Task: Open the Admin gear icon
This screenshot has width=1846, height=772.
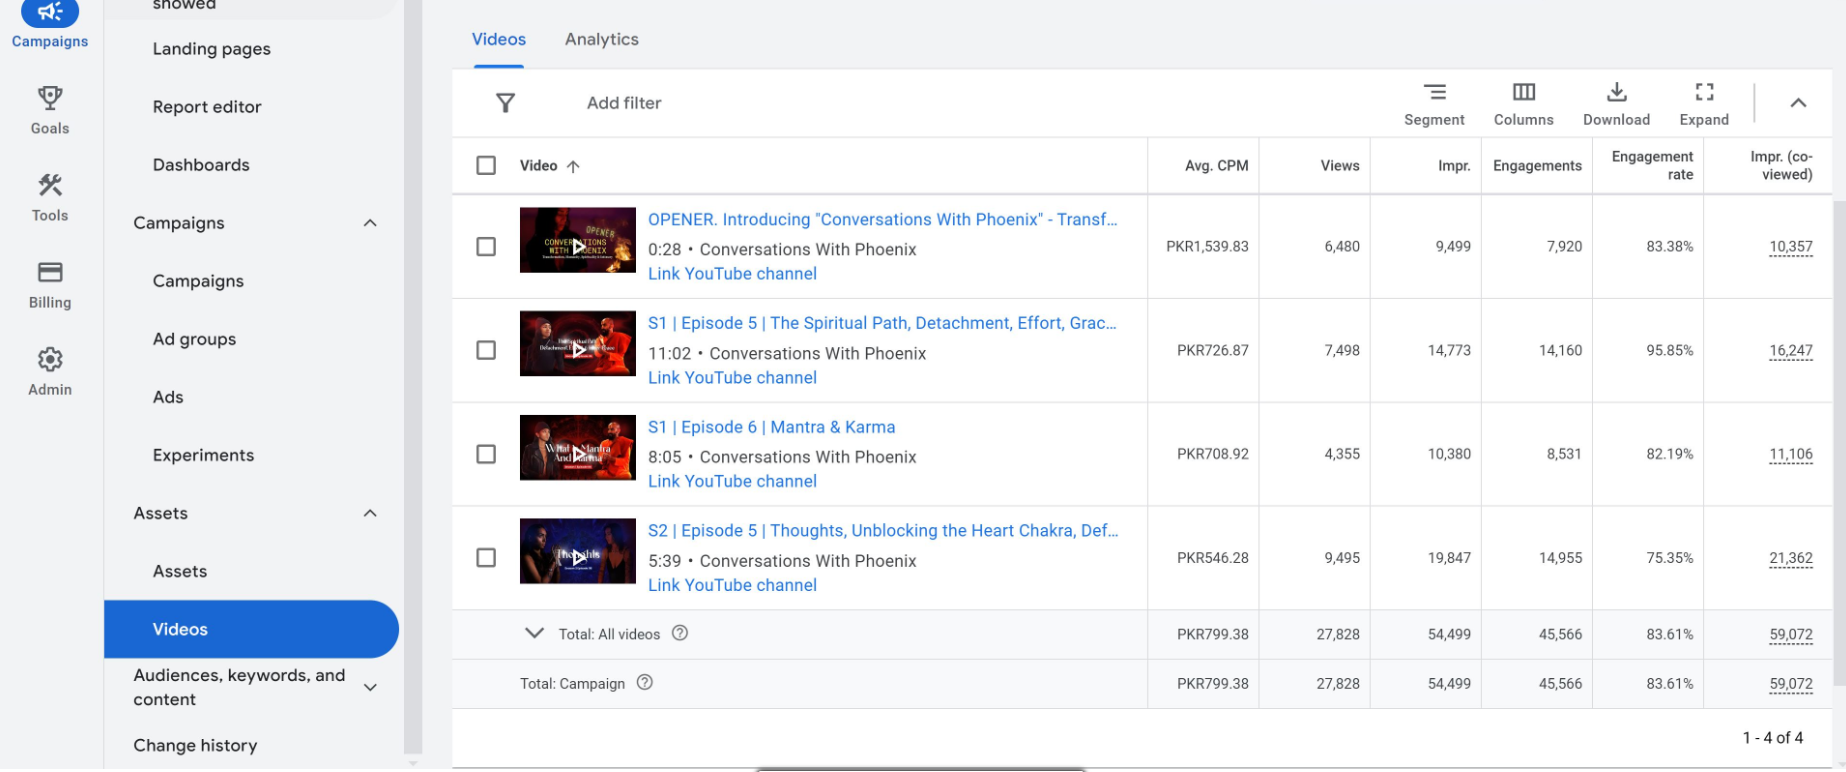Action: [50, 360]
